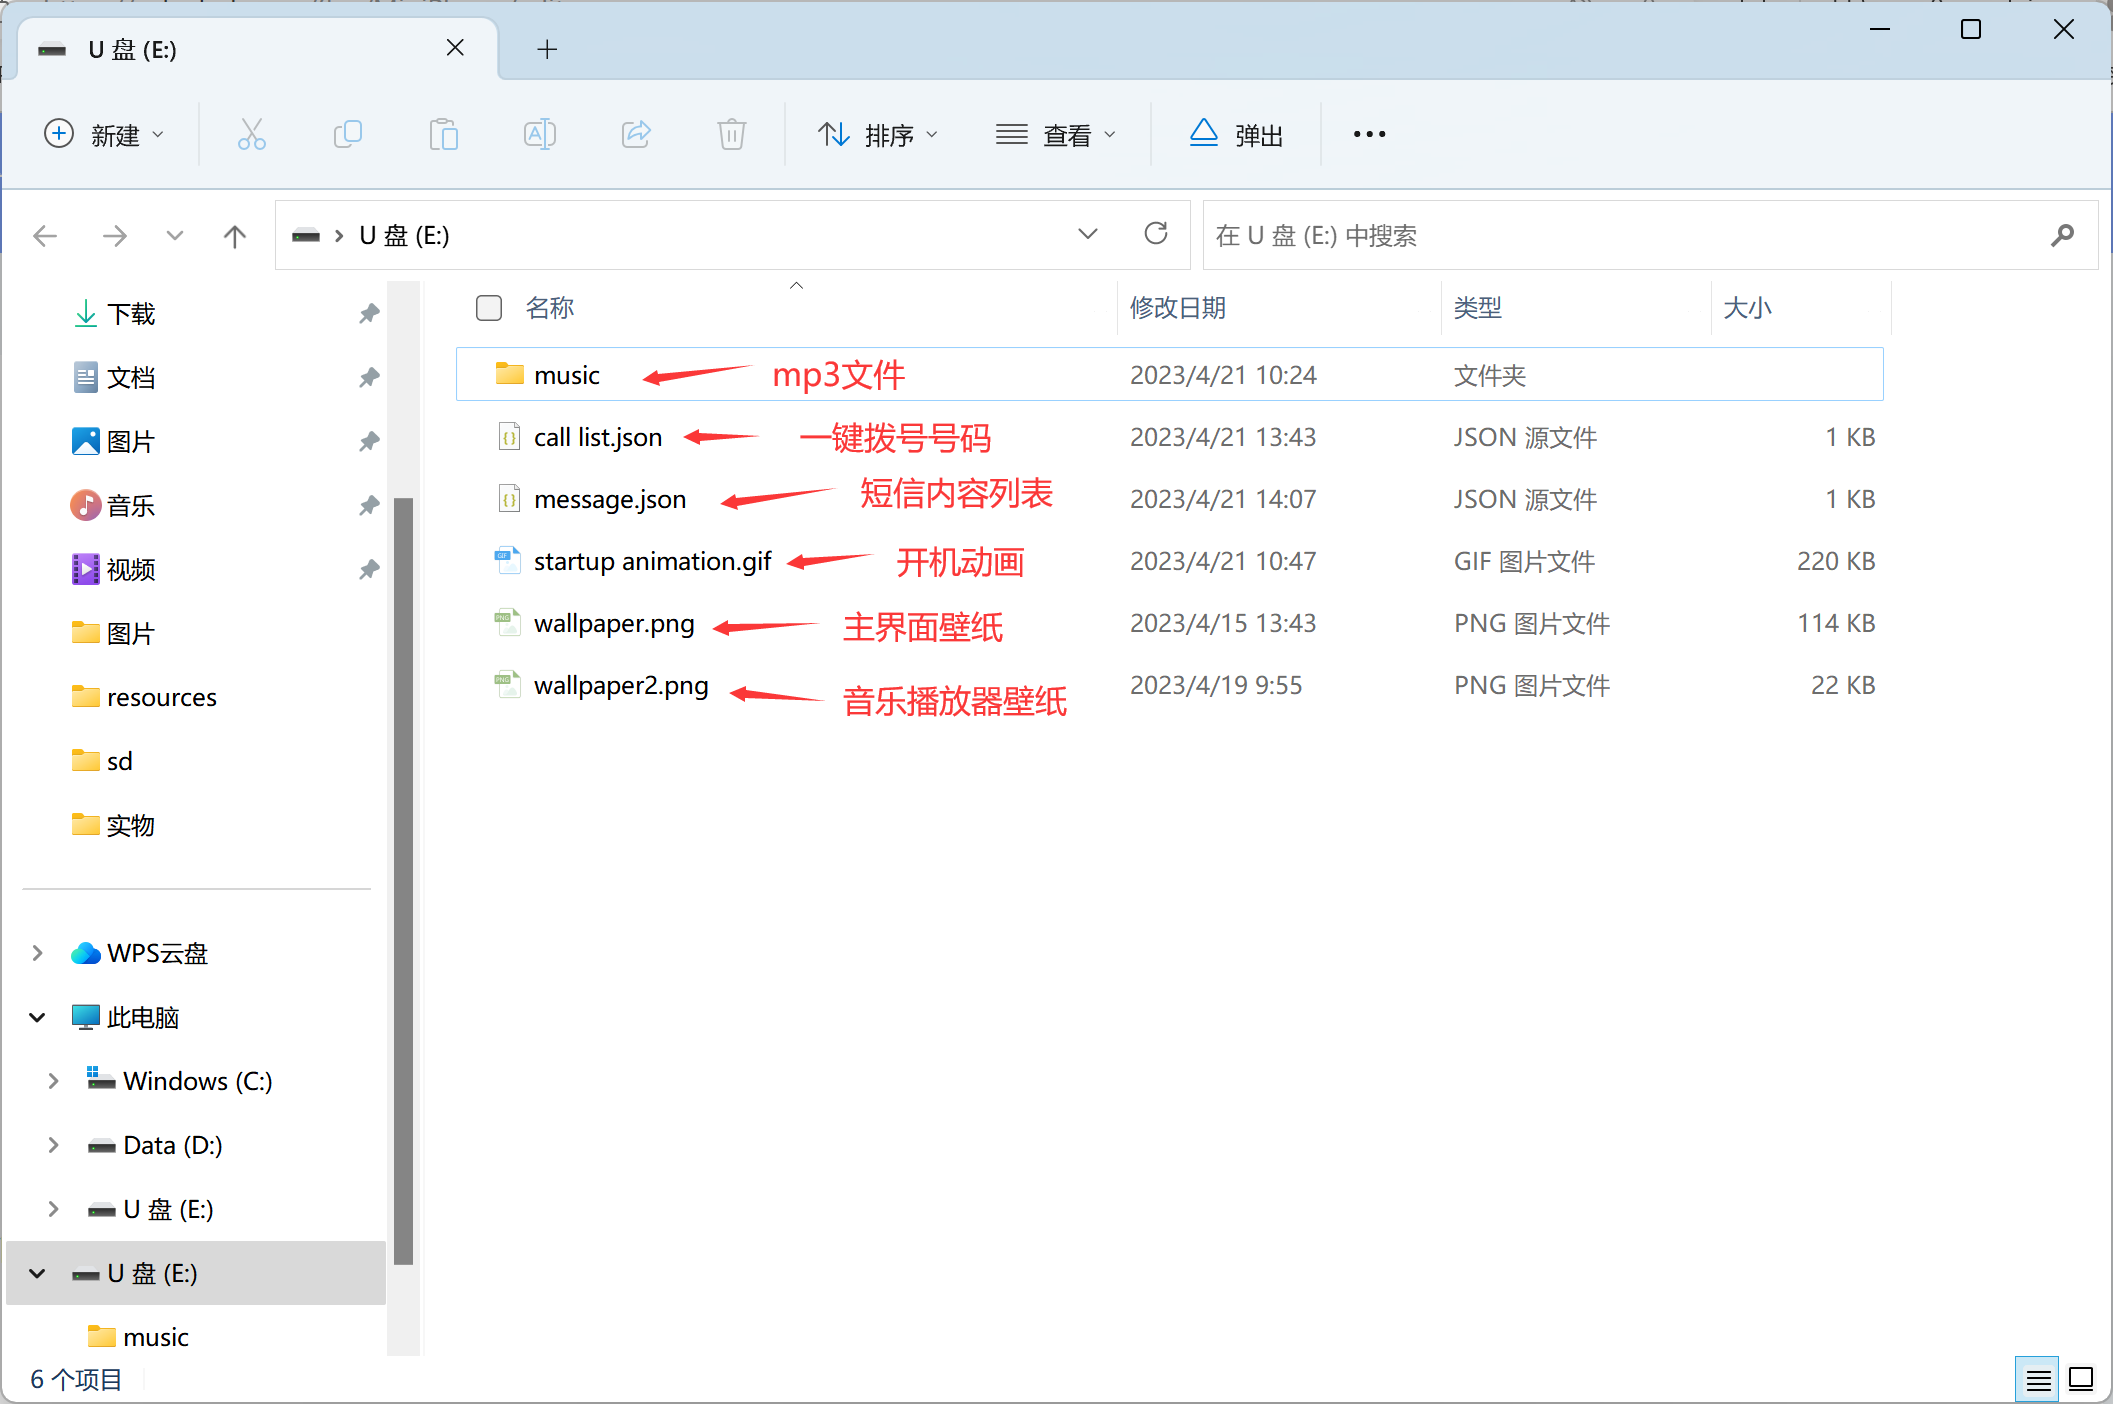
Task: Click the Rename icon in the toolbar
Action: tap(540, 134)
